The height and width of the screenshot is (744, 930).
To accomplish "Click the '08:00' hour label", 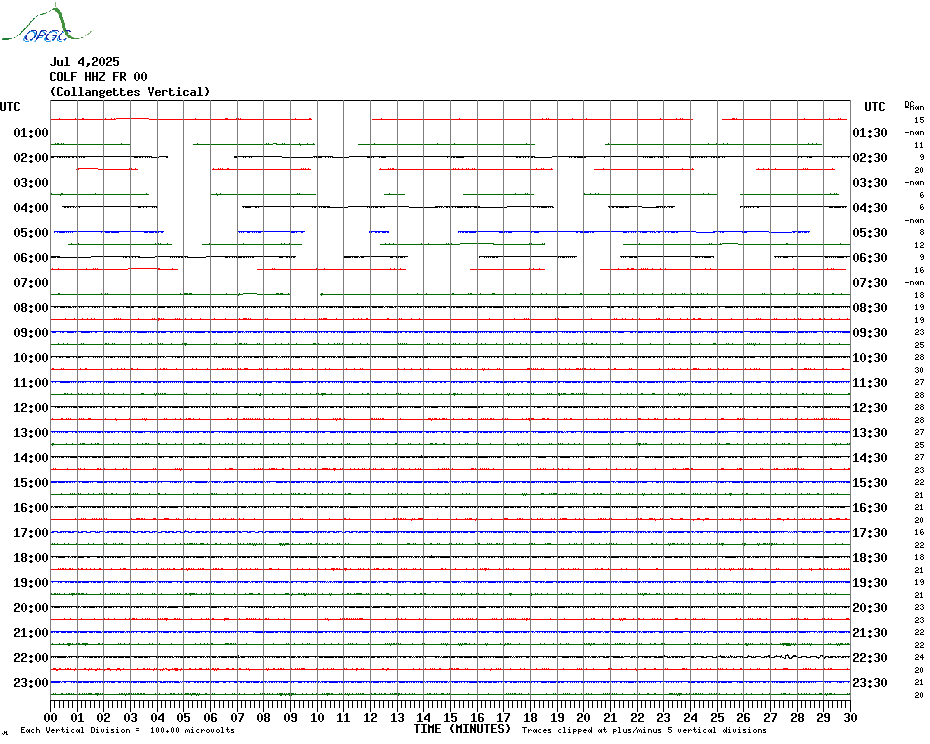I will point(31,308).
